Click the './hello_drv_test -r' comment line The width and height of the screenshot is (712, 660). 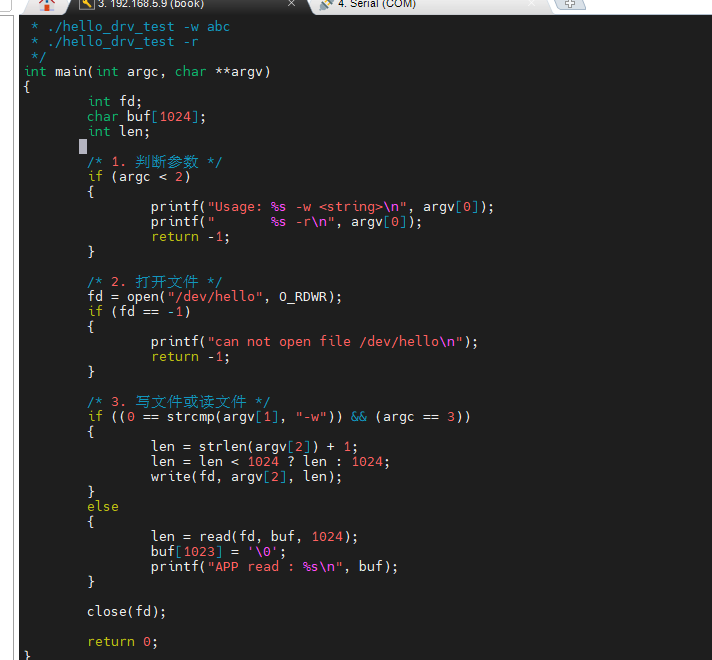coord(114,42)
